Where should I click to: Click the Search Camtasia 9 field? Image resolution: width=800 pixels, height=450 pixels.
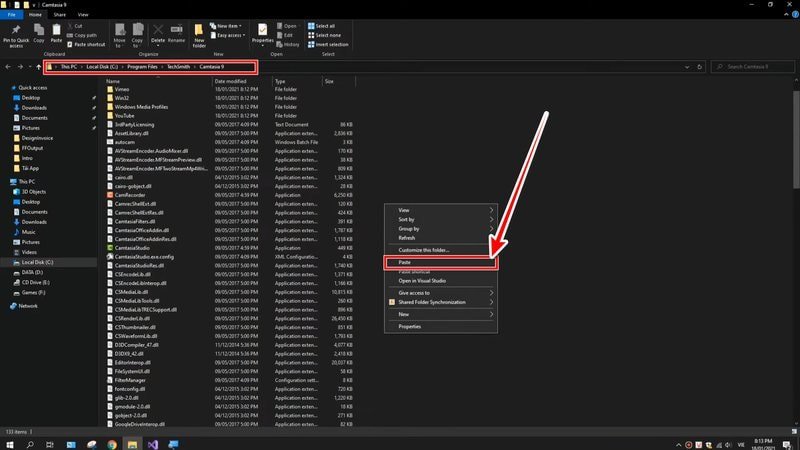[753, 67]
